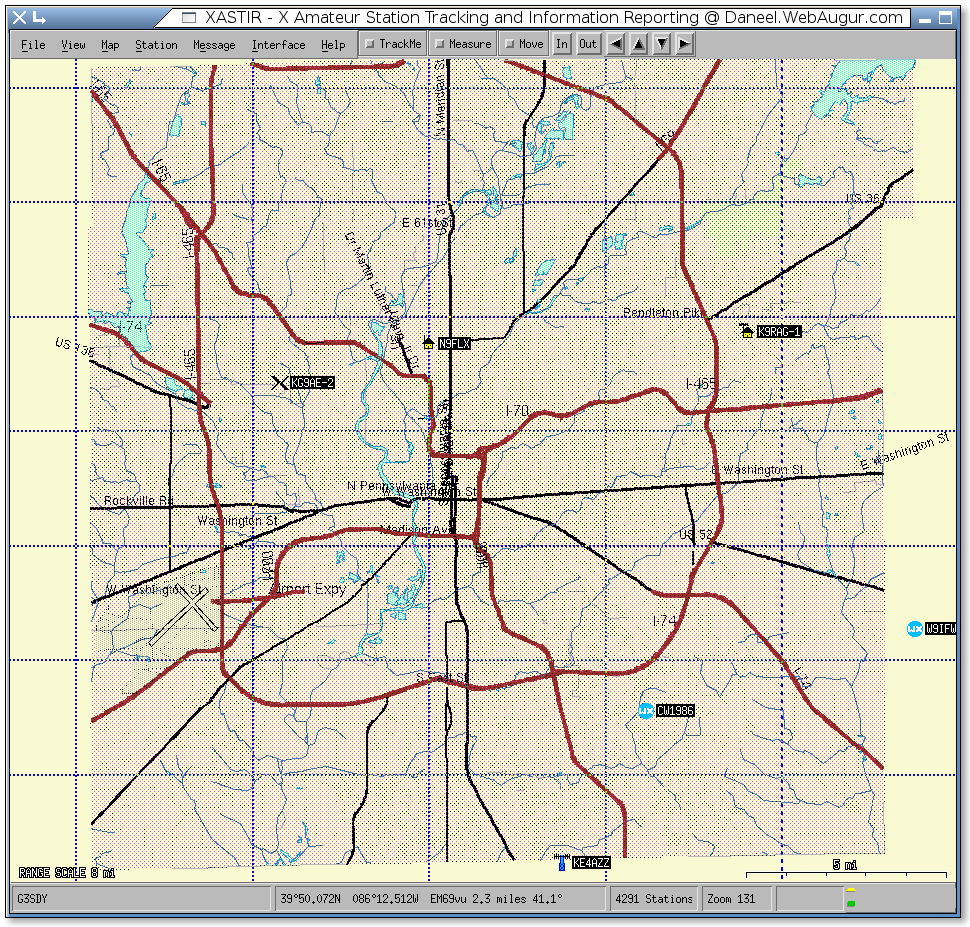Click the US 136 road label
The width and height of the screenshot is (970, 927).
coord(75,347)
